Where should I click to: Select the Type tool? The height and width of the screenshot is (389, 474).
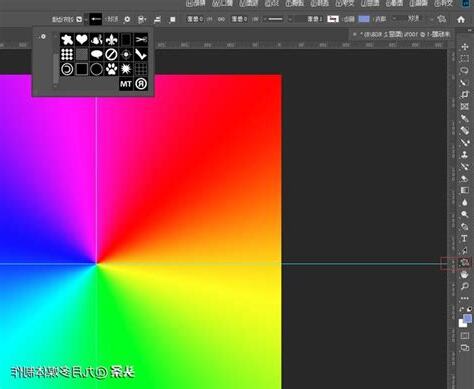pos(465,239)
